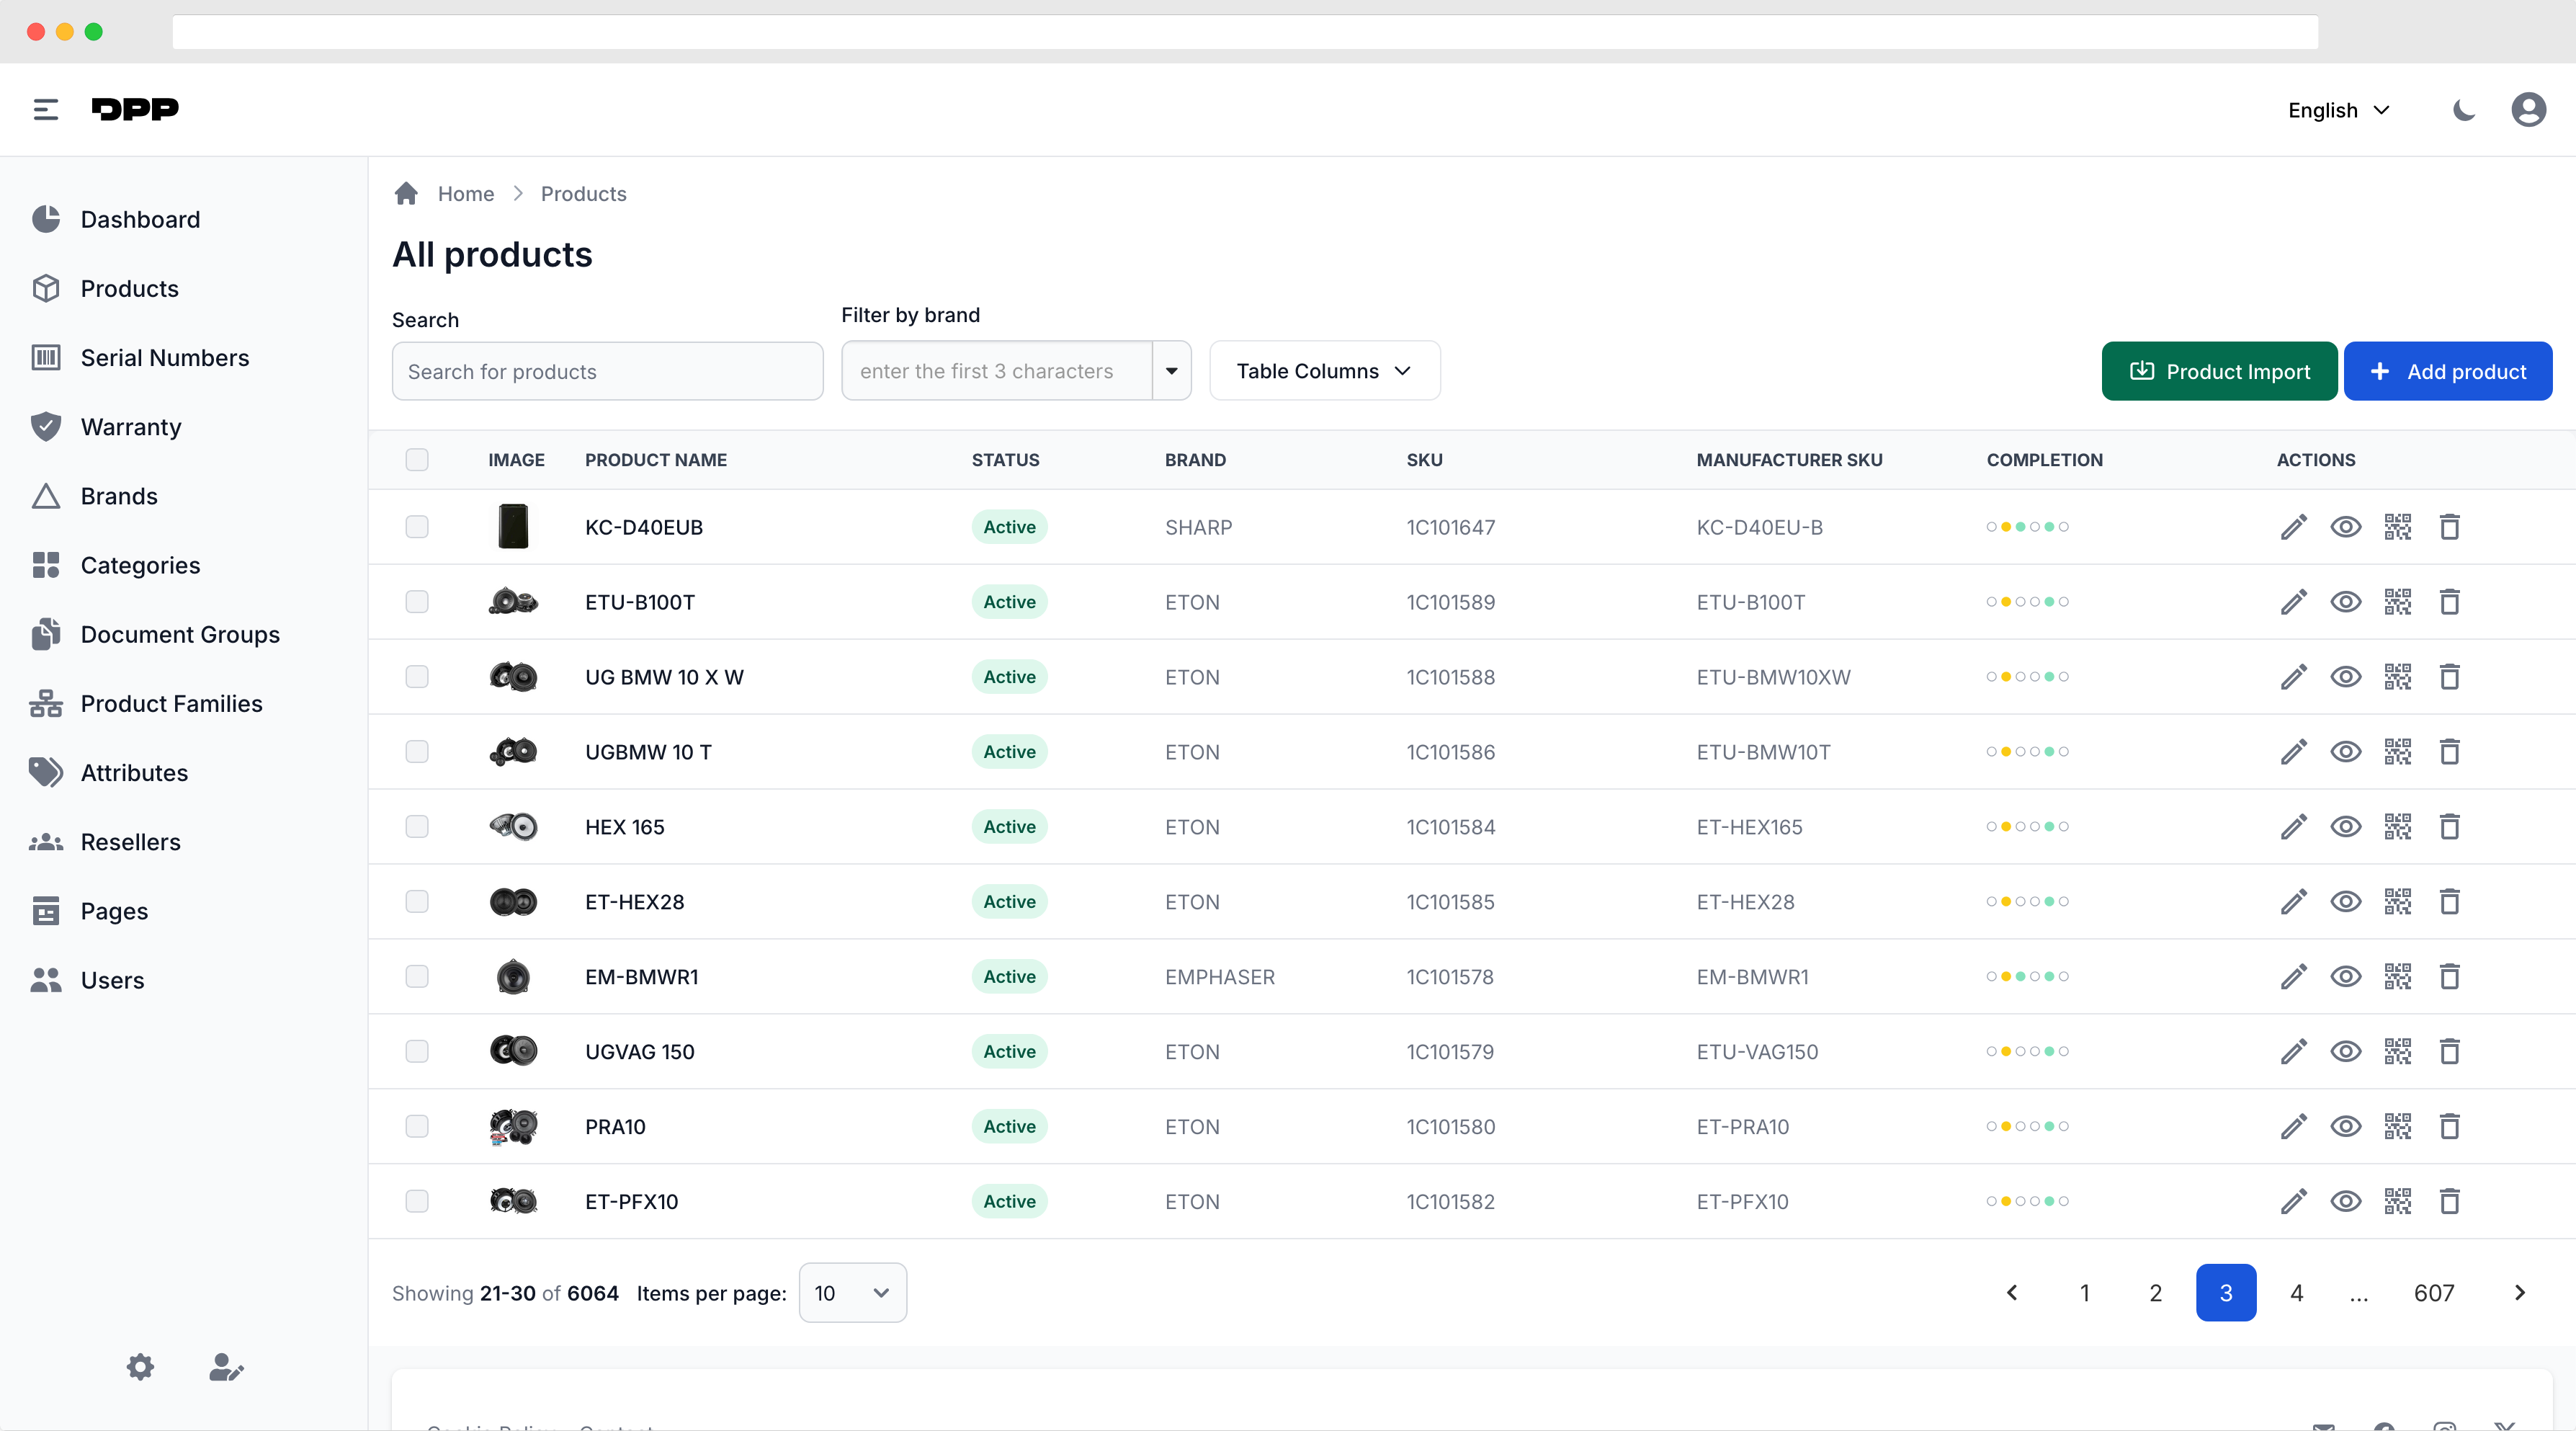Select all products with header checkbox
The image size is (2576, 1431).
coord(417,460)
